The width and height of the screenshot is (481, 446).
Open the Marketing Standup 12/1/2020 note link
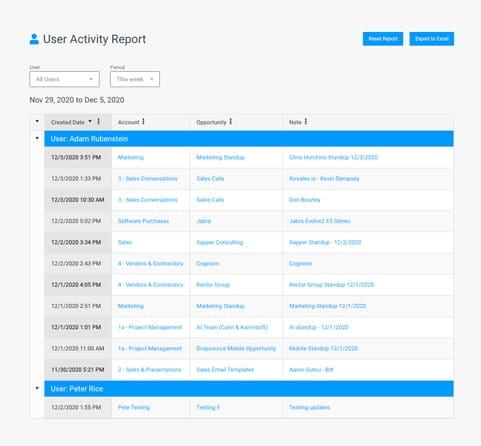[x=327, y=306]
